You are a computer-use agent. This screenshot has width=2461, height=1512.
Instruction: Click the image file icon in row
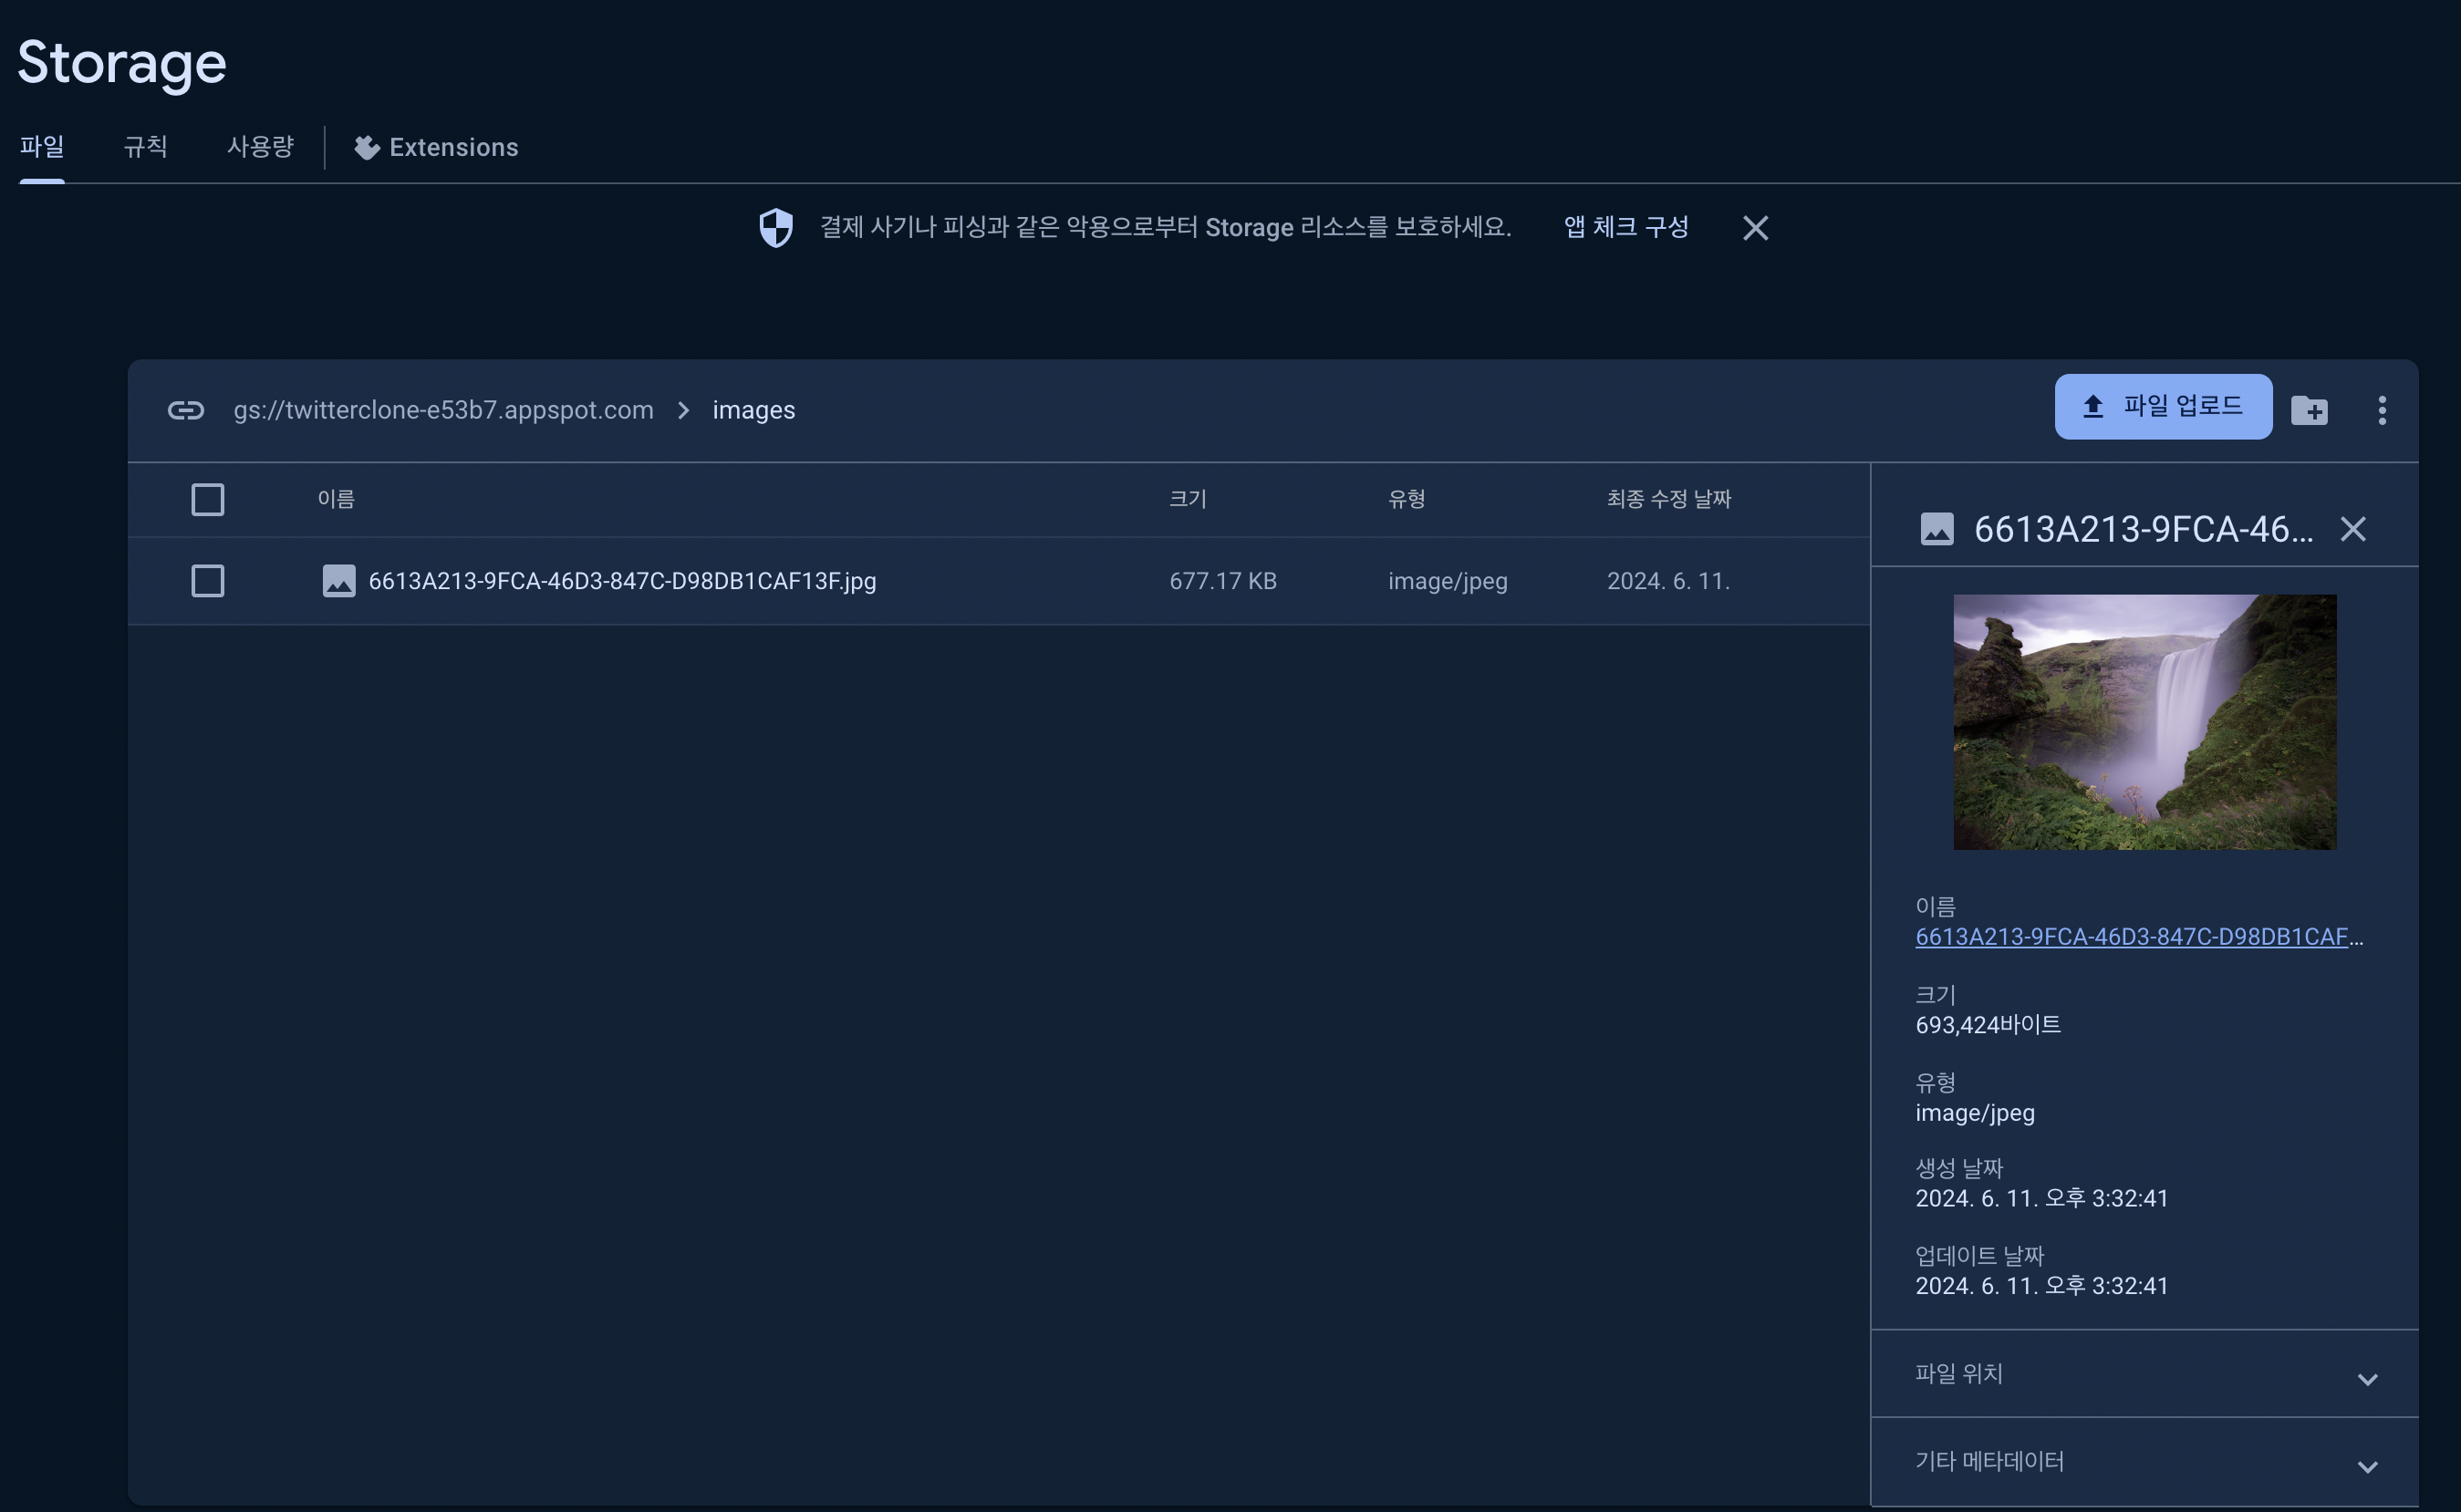pyautogui.click(x=339, y=581)
